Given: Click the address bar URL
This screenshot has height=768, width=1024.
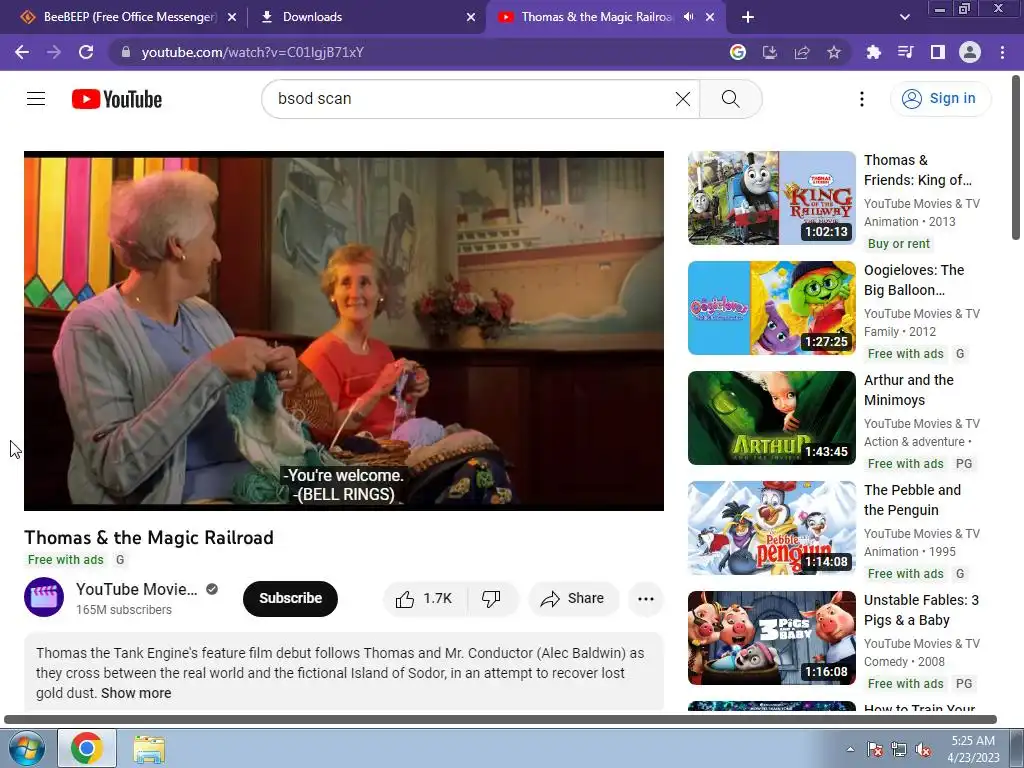Looking at the screenshot, I should click(253, 52).
